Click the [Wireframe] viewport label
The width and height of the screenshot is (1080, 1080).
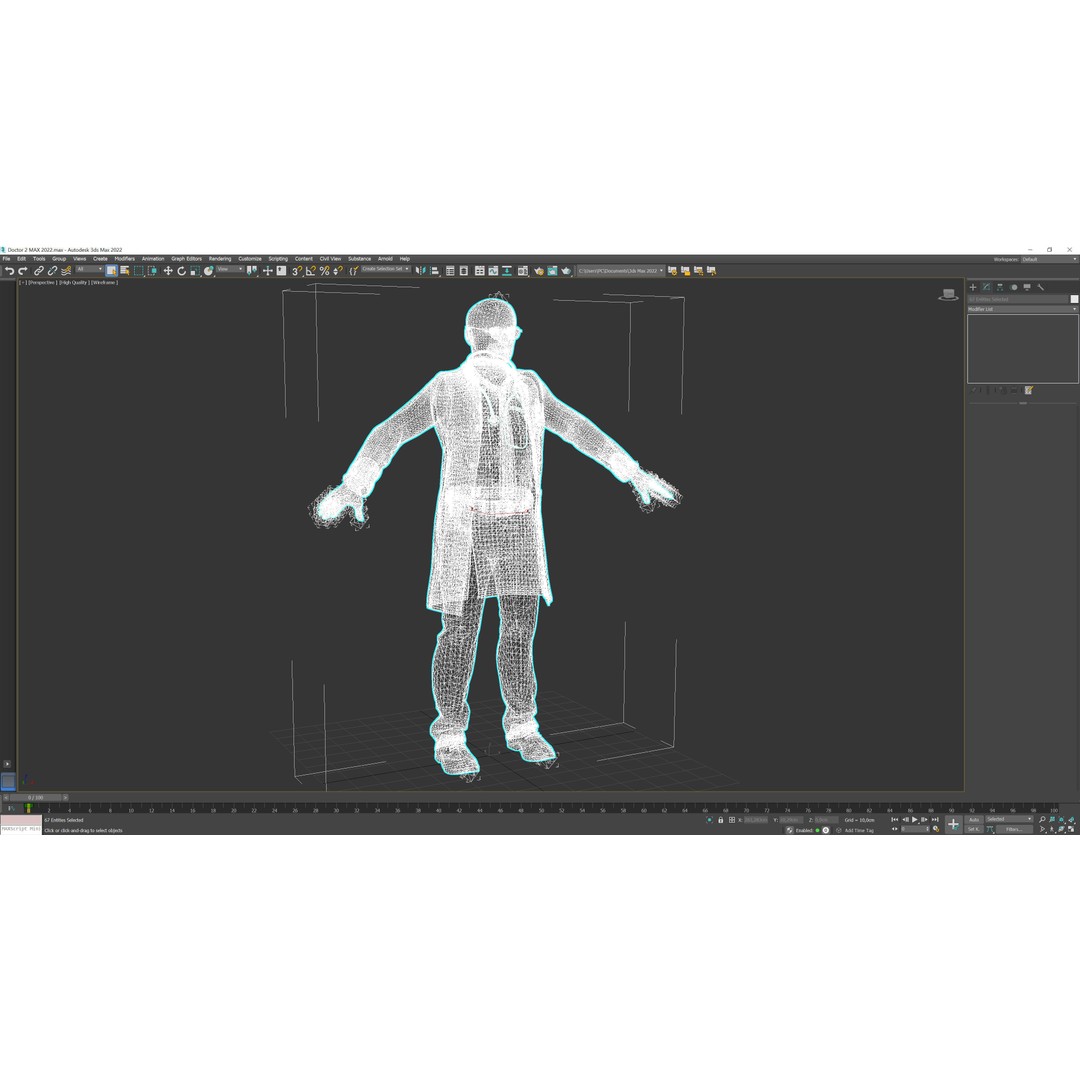(x=104, y=282)
